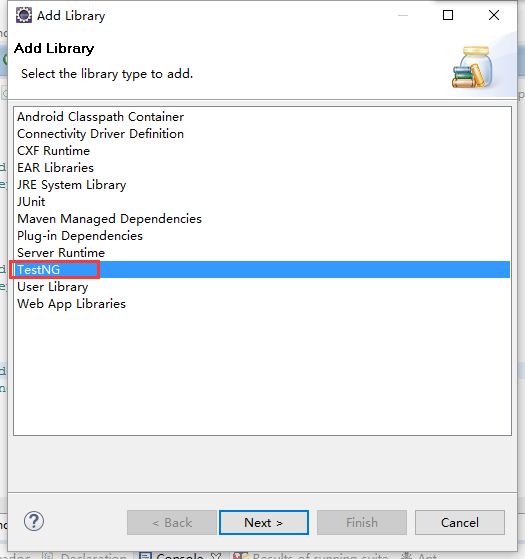The height and width of the screenshot is (559, 525).
Task: Select Server Runtime item
Action: pyautogui.click(x=61, y=253)
